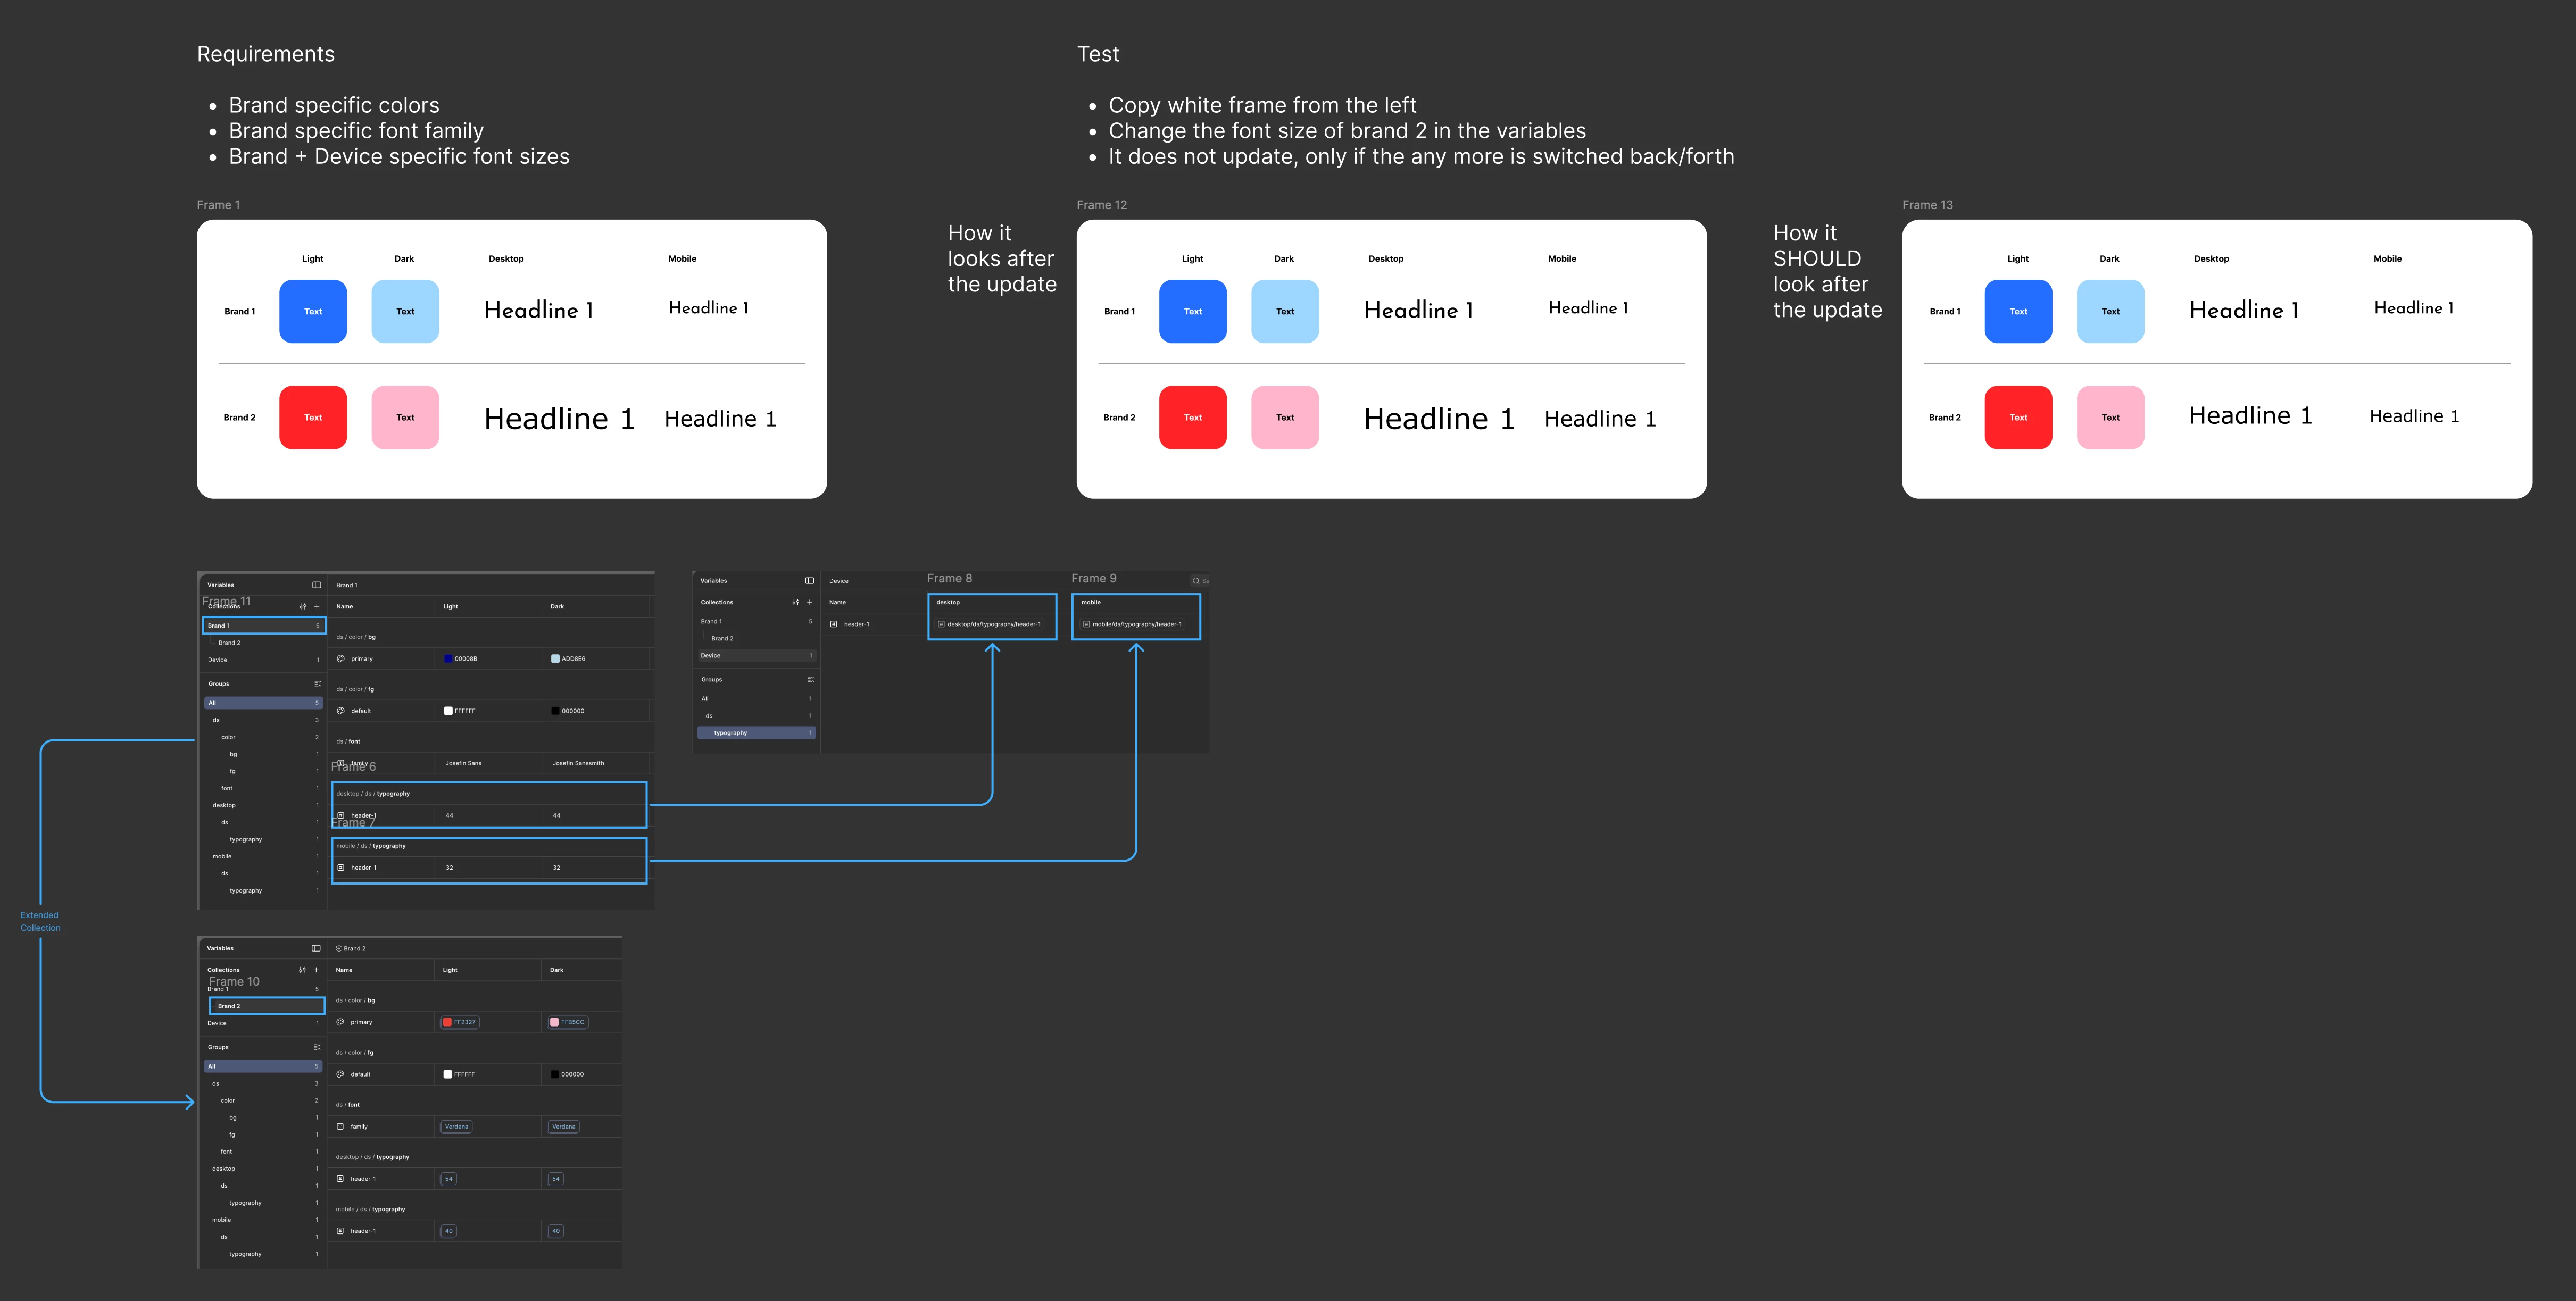Viewport: 2576px width, 1301px height.
Task: Click search icon in Device variables panel
Action: coord(1195,581)
